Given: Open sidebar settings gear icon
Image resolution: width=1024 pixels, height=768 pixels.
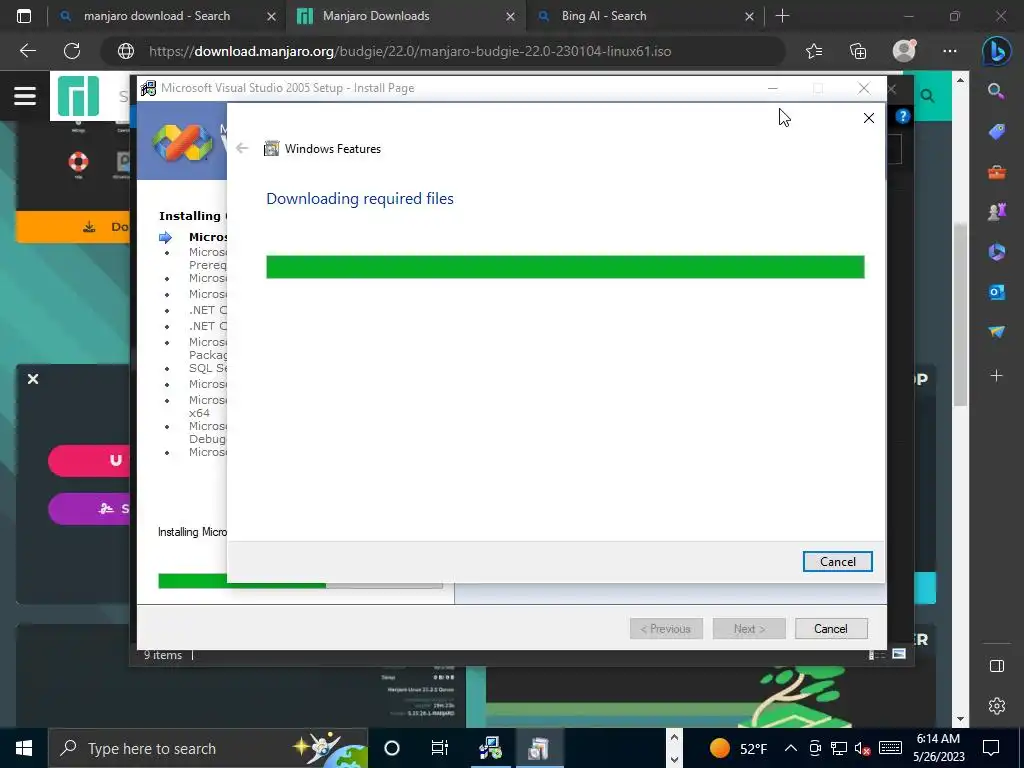Looking at the screenshot, I should pyautogui.click(x=997, y=706).
